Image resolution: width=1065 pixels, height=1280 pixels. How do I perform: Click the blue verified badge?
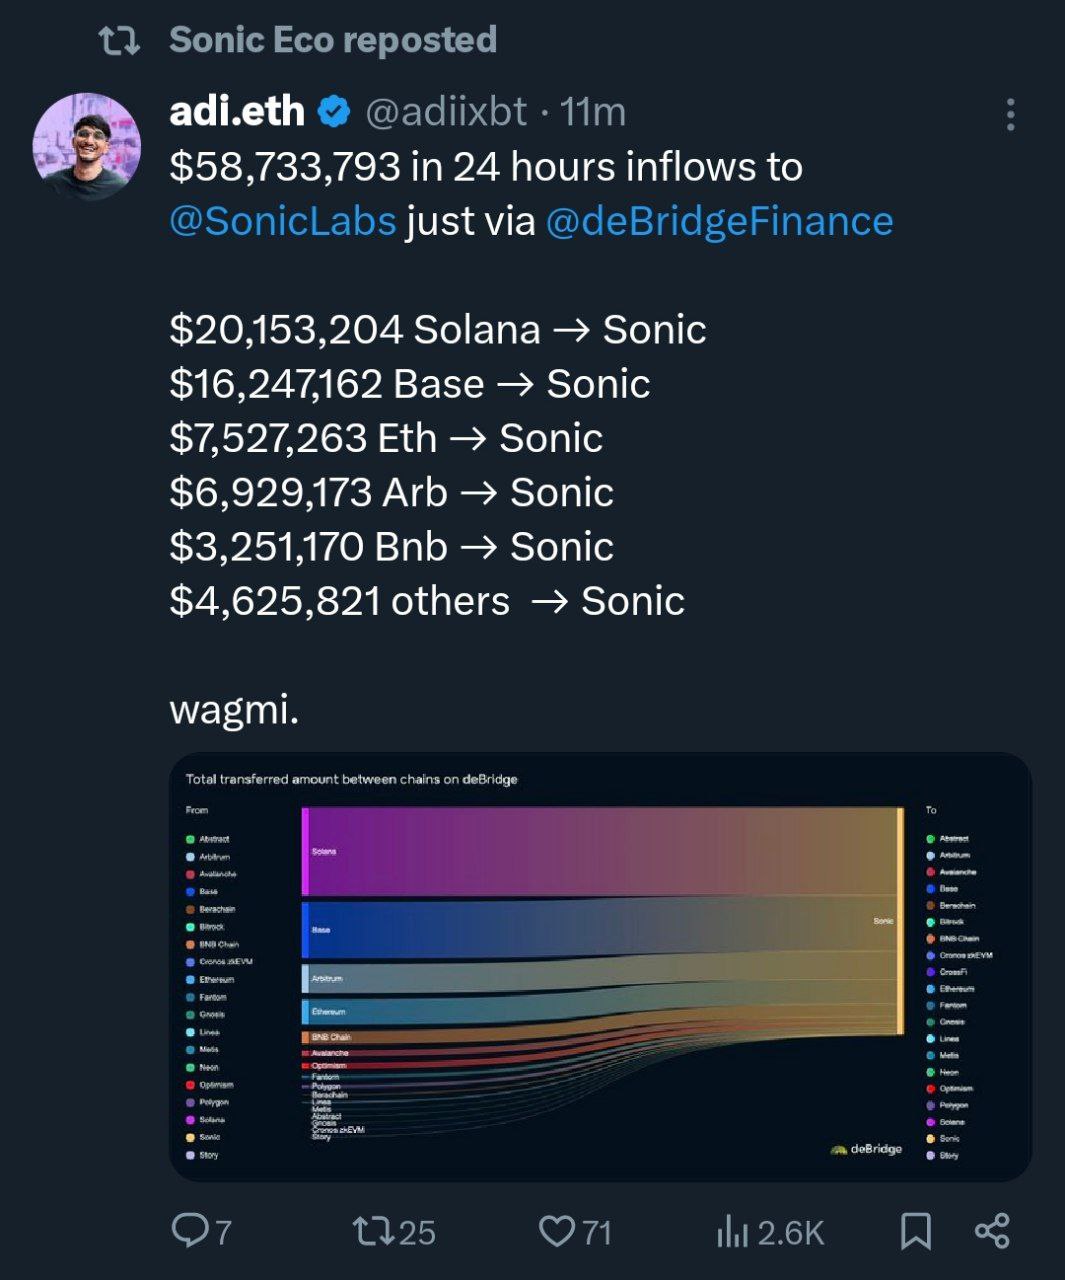(334, 112)
